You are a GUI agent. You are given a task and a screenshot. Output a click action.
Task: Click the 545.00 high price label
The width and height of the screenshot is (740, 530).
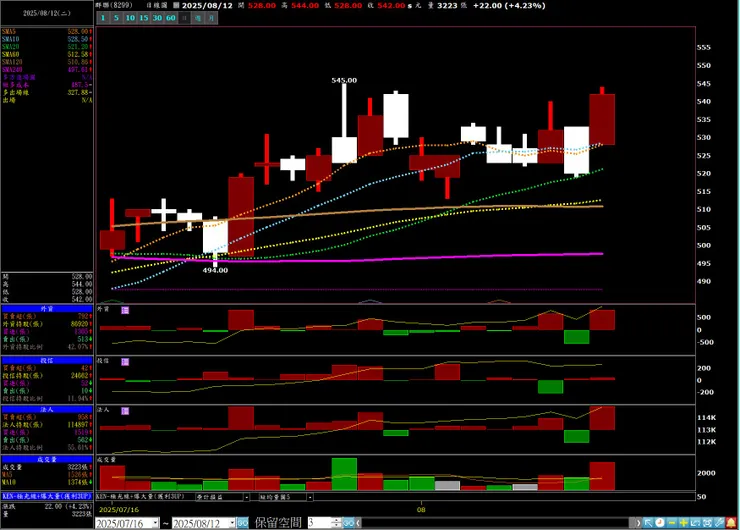344,80
